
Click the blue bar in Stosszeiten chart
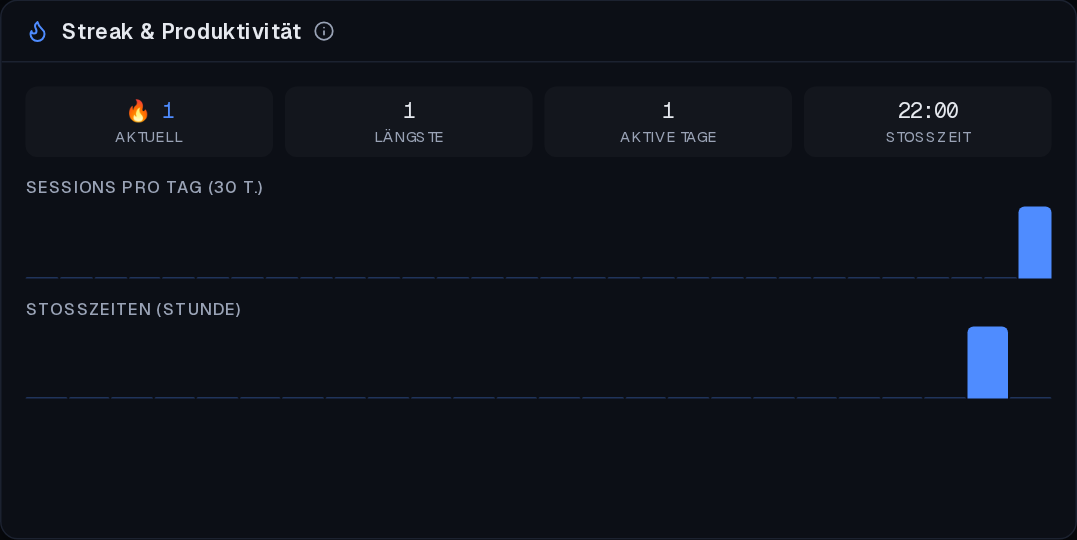coord(988,362)
